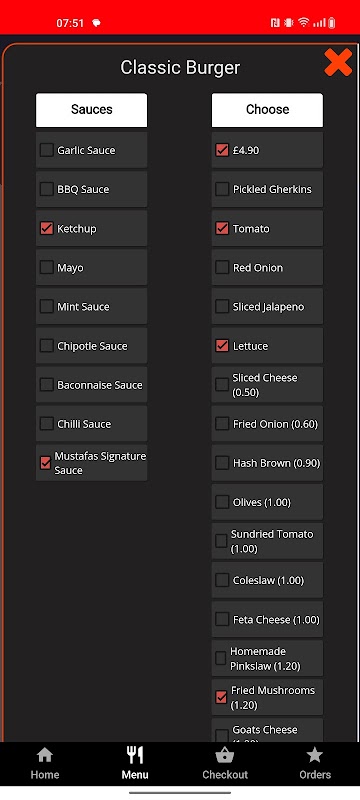Click the Sauces header button
This screenshot has height=800, width=360.
click(x=91, y=110)
